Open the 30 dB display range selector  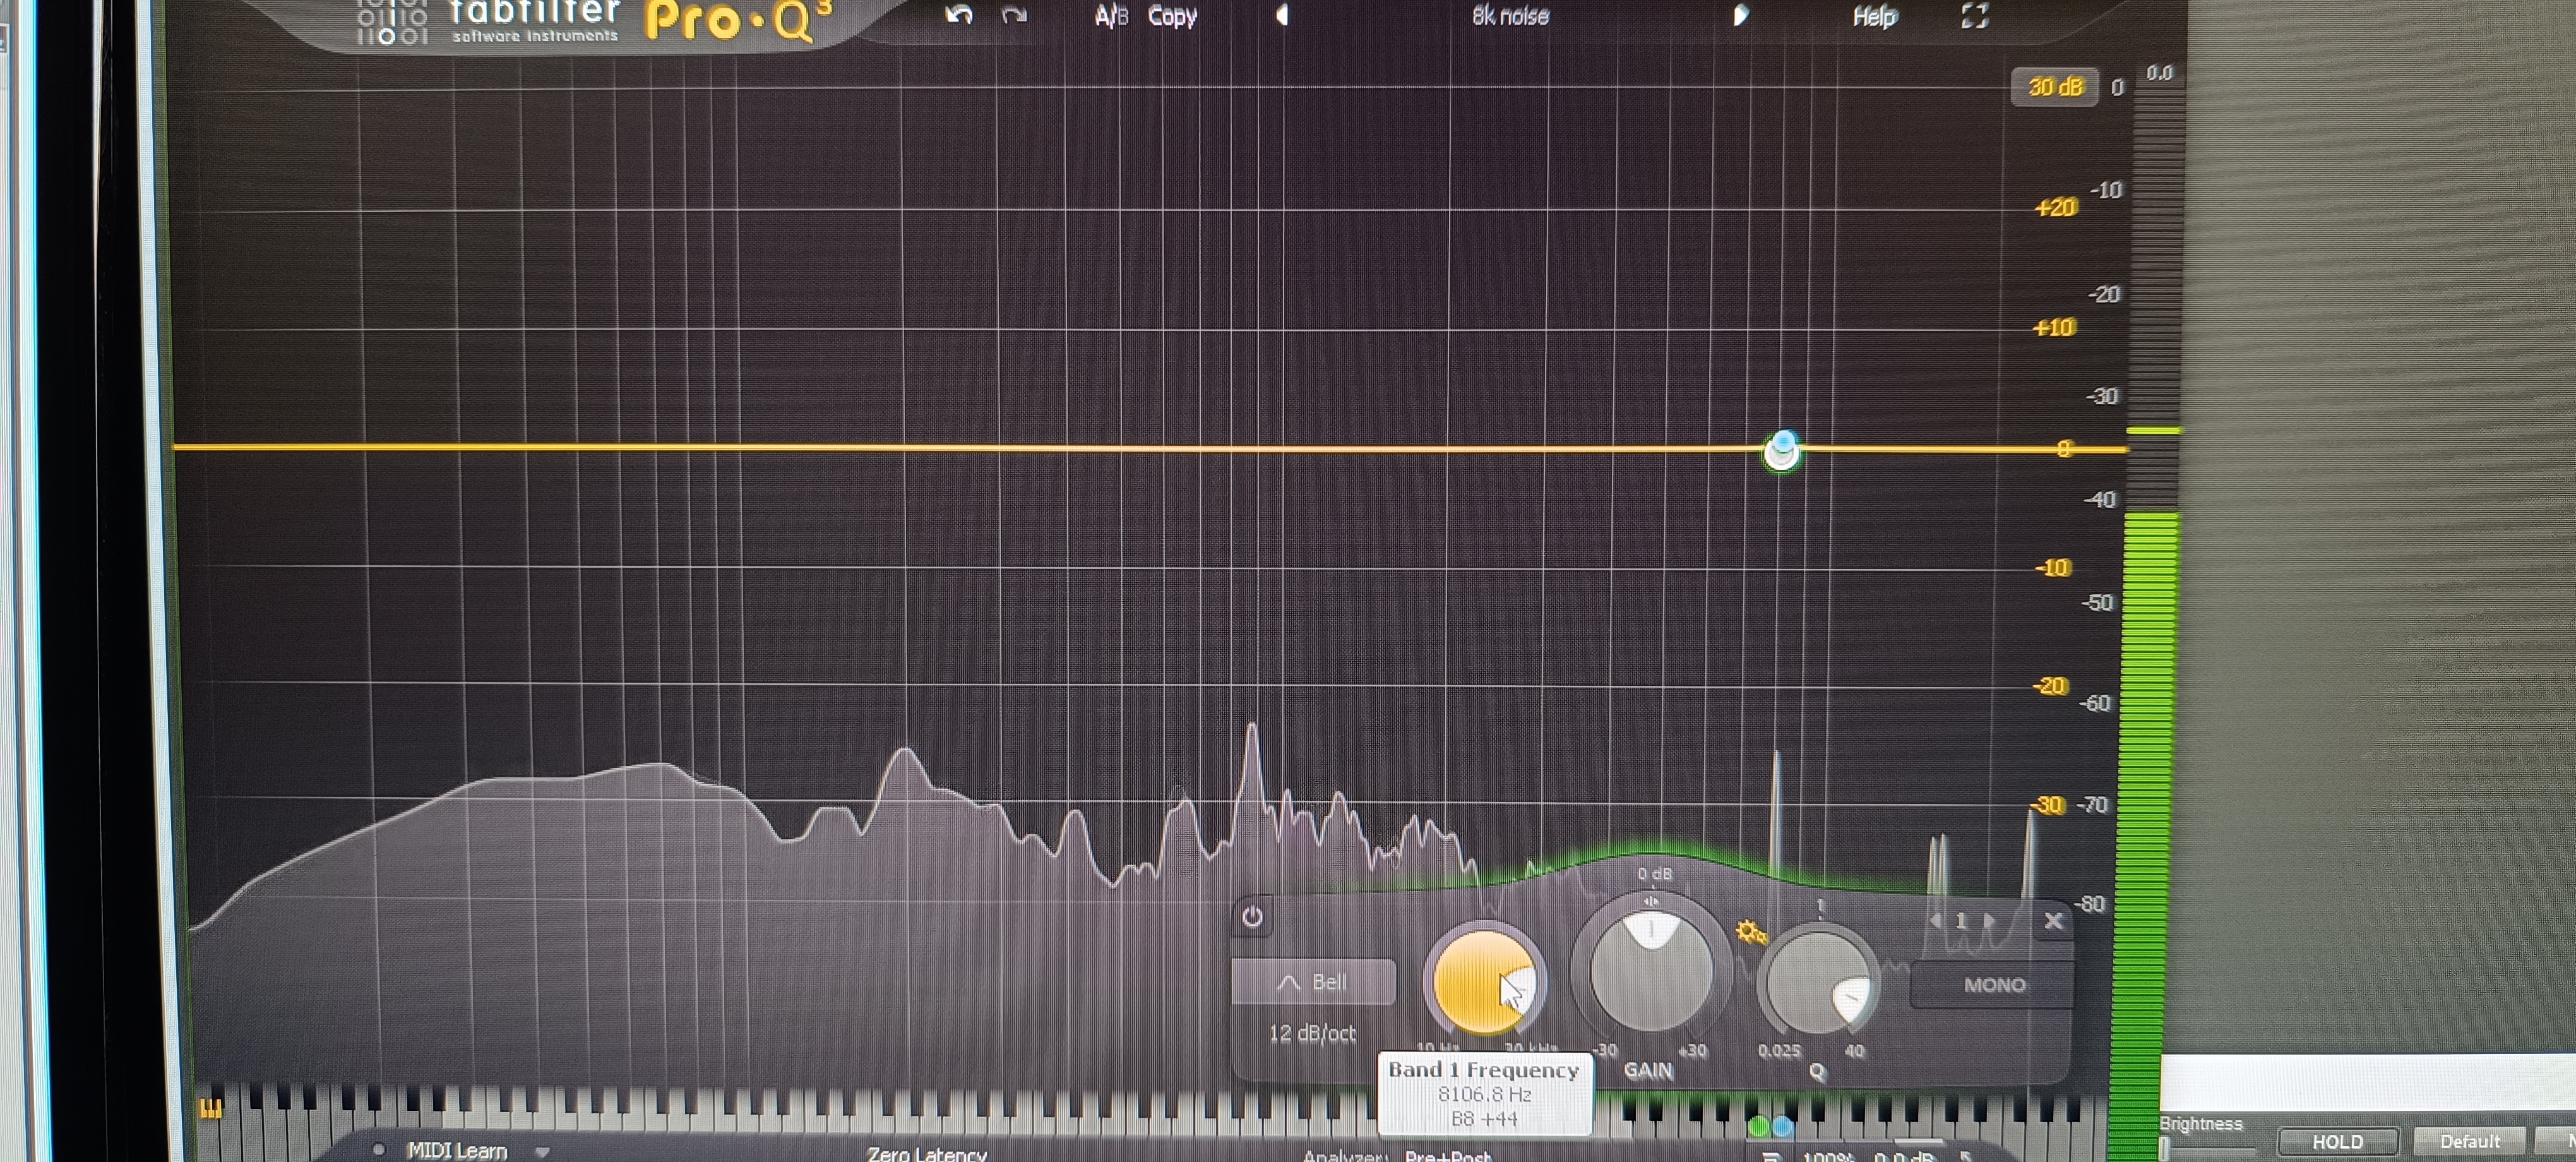2055,87
